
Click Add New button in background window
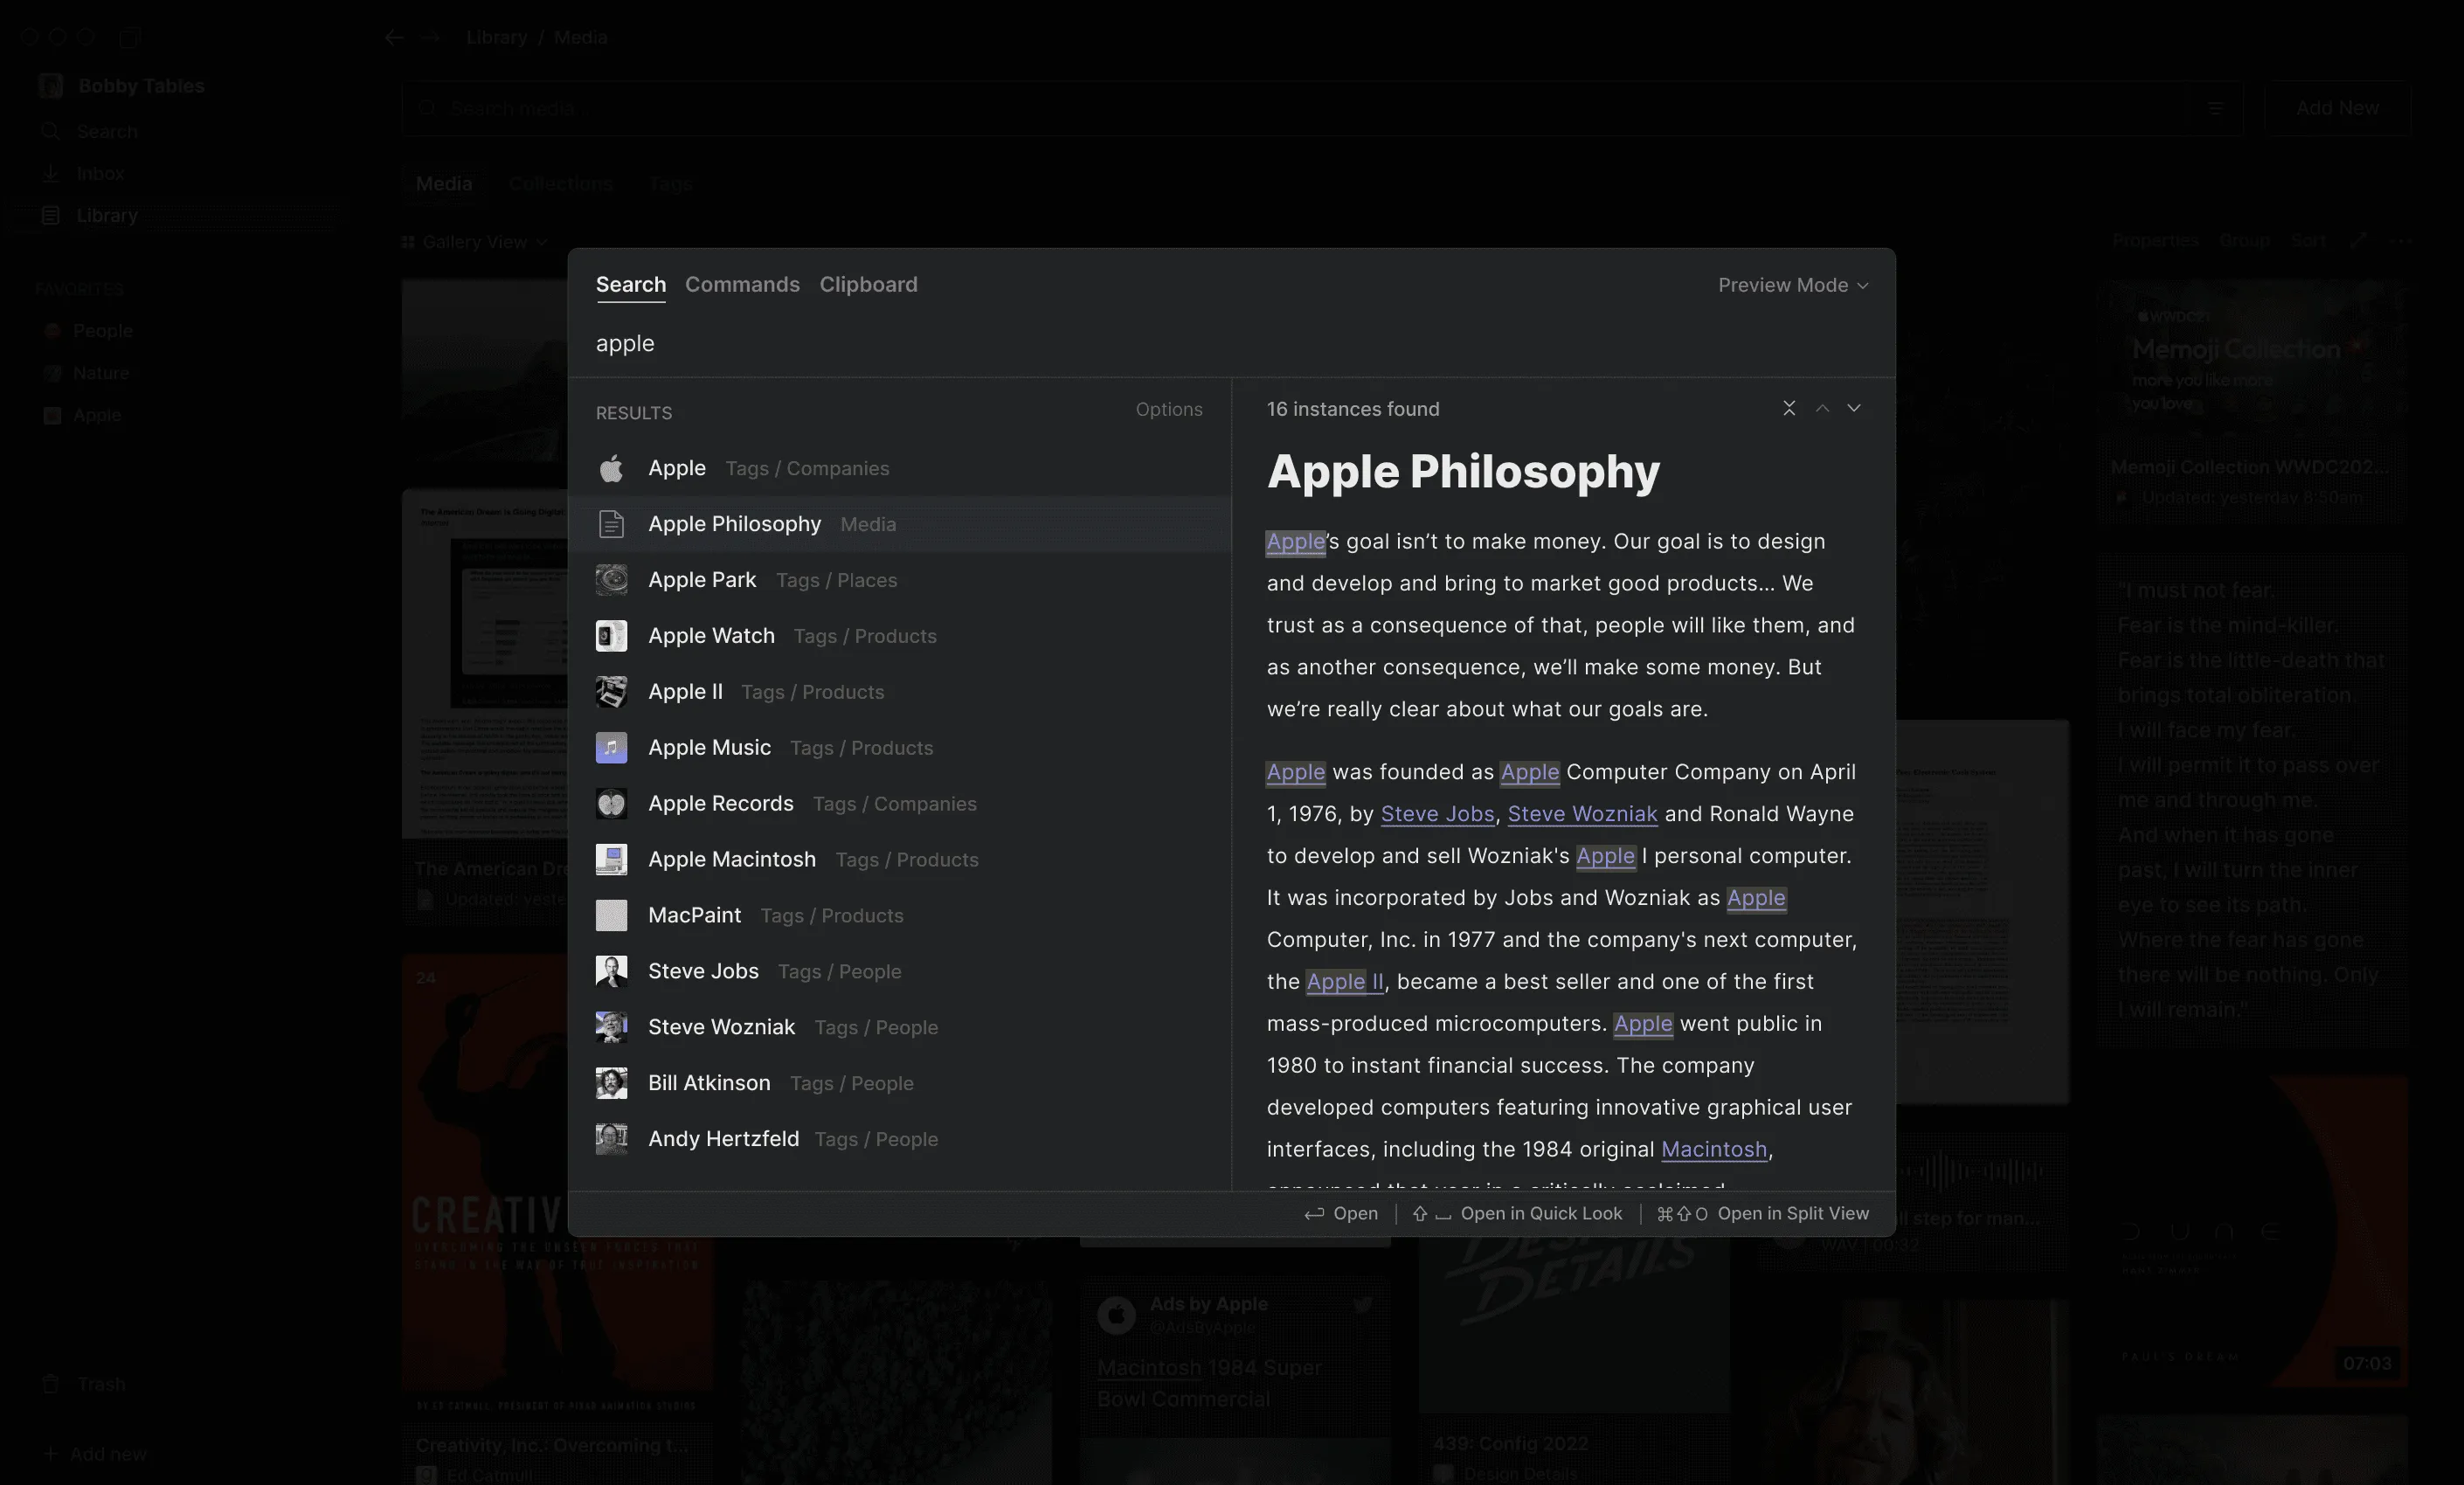coord(2337,108)
